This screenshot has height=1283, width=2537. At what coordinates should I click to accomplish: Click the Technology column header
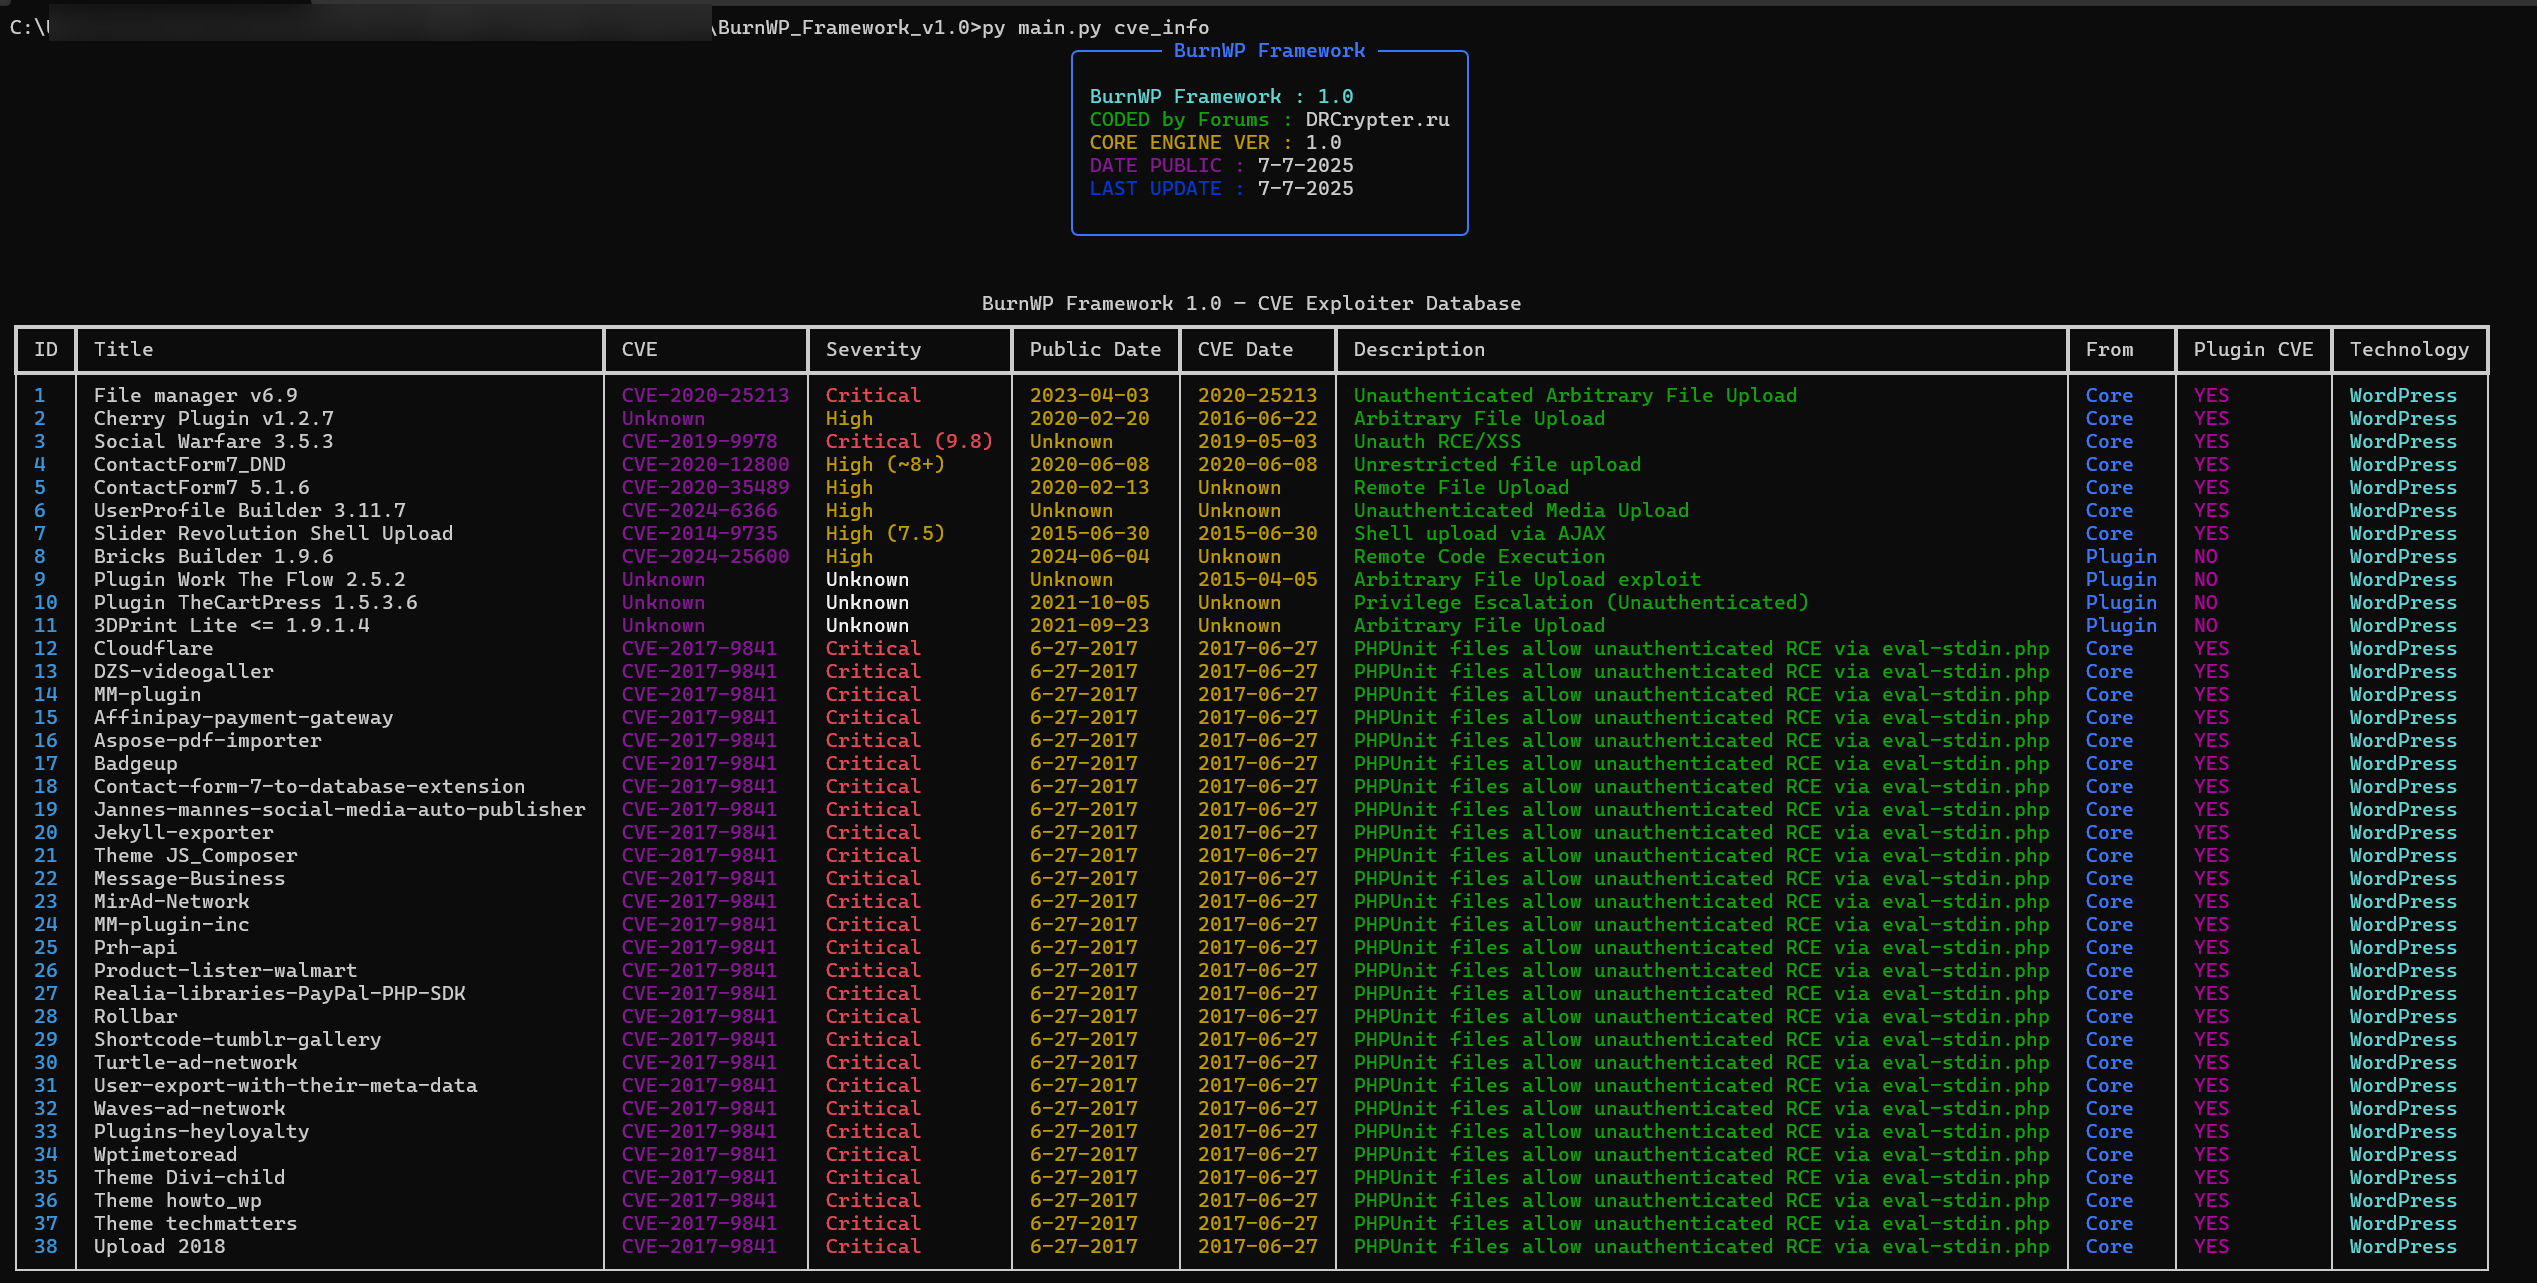coord(2408,349)
